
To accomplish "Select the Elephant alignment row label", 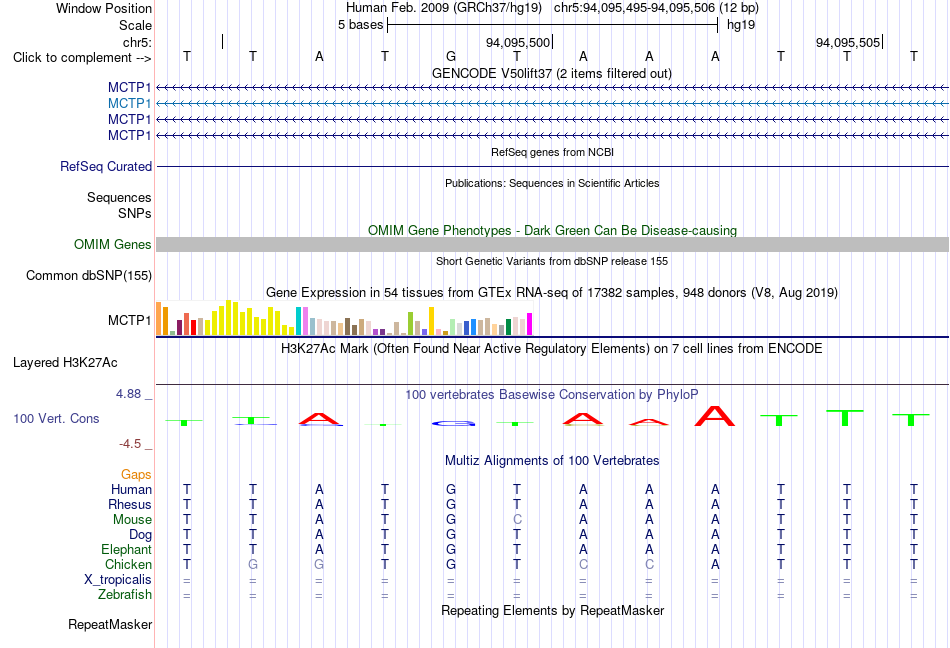I will click(x=126, y=549).
